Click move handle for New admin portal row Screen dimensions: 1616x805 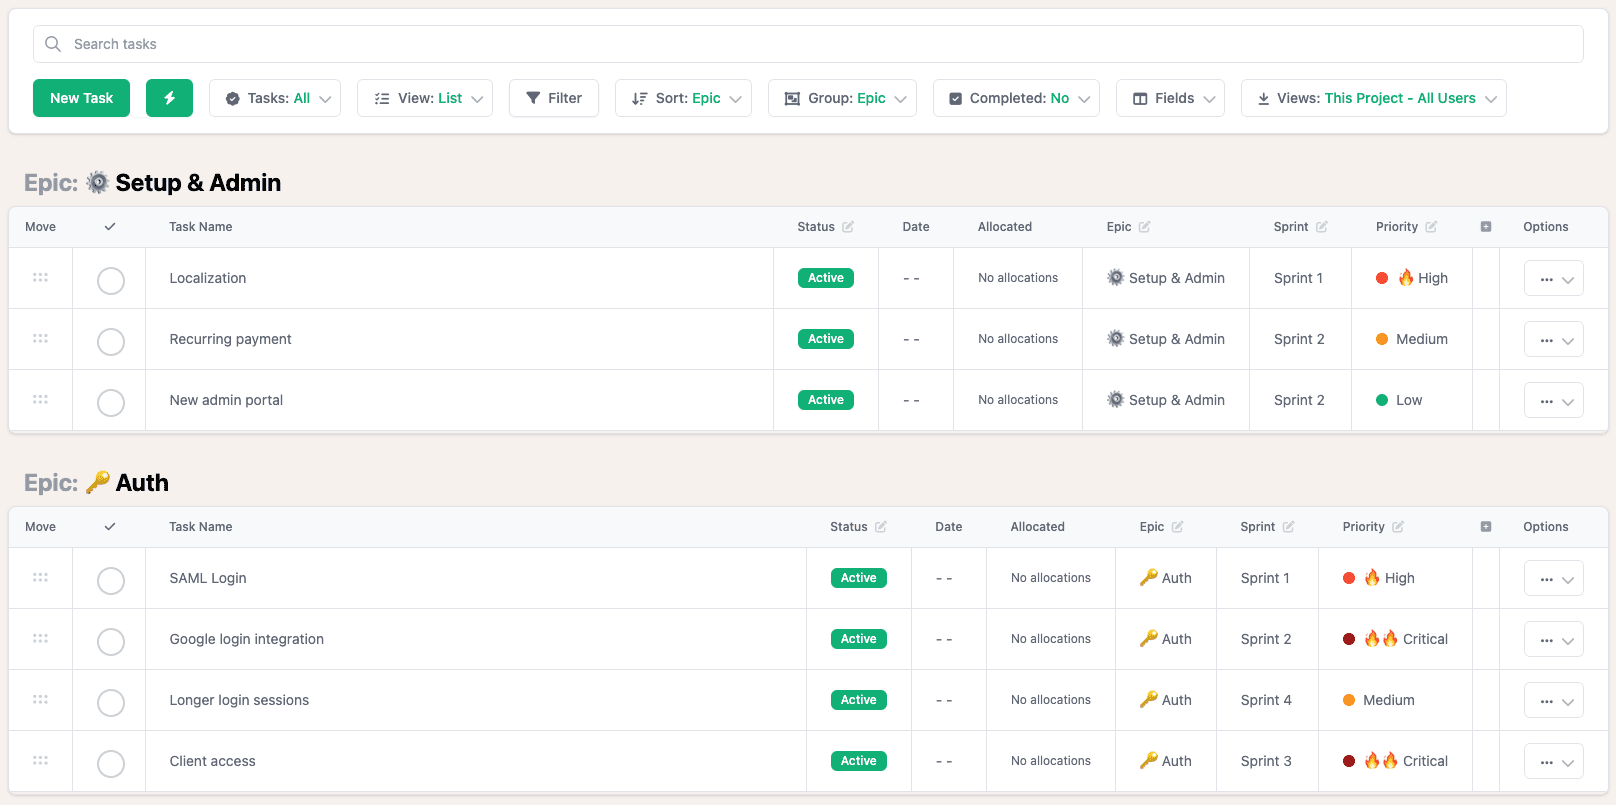pyautogui.click(x=40, y=399)
